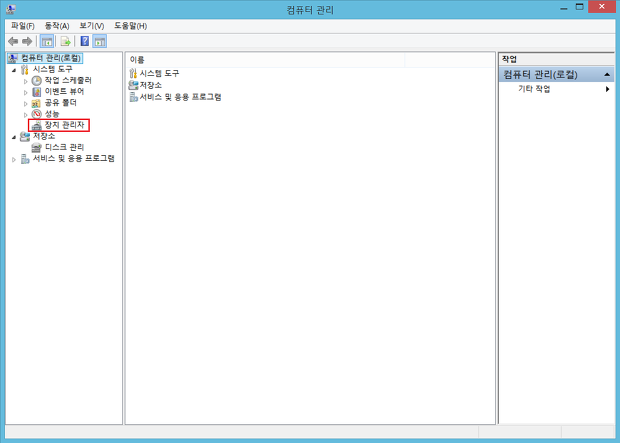Click the 성능 monitor icon
Screen dimensions: 620x443
(36, 114)
